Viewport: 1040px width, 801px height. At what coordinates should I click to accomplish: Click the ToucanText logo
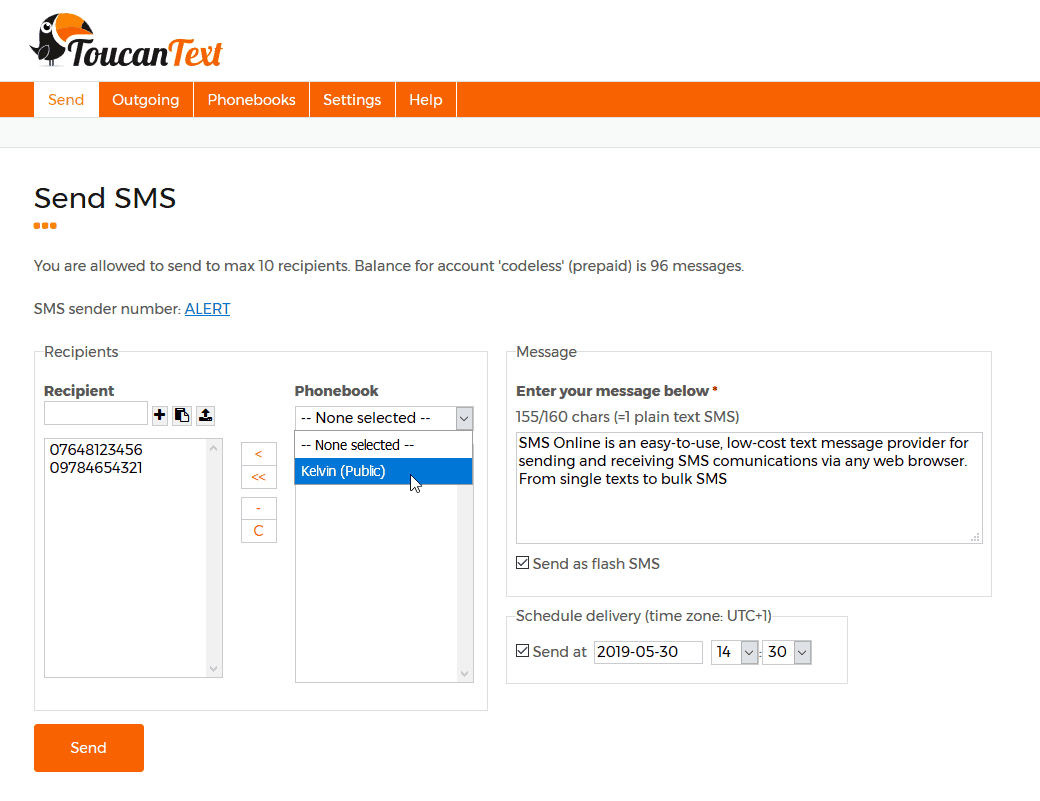tap(126, 41)
